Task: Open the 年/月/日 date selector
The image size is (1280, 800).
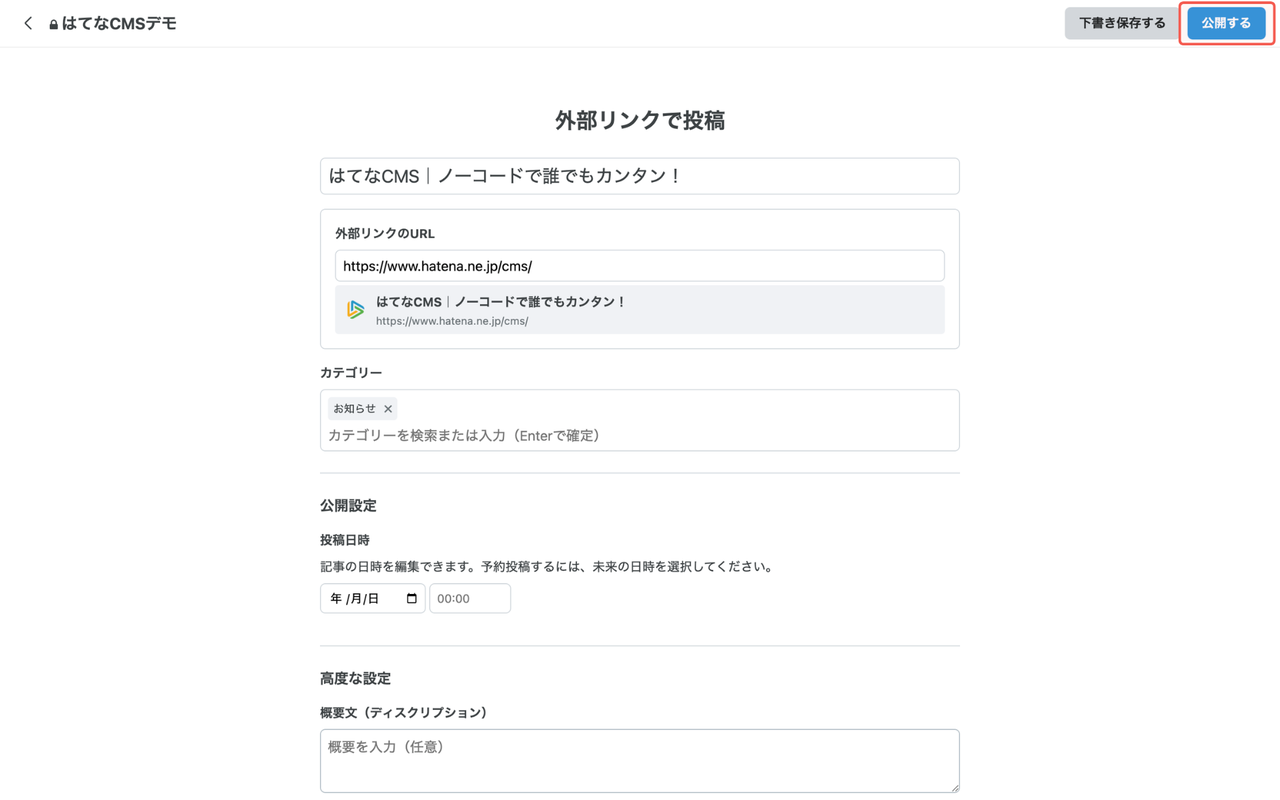Action: (x=365, y=597)
